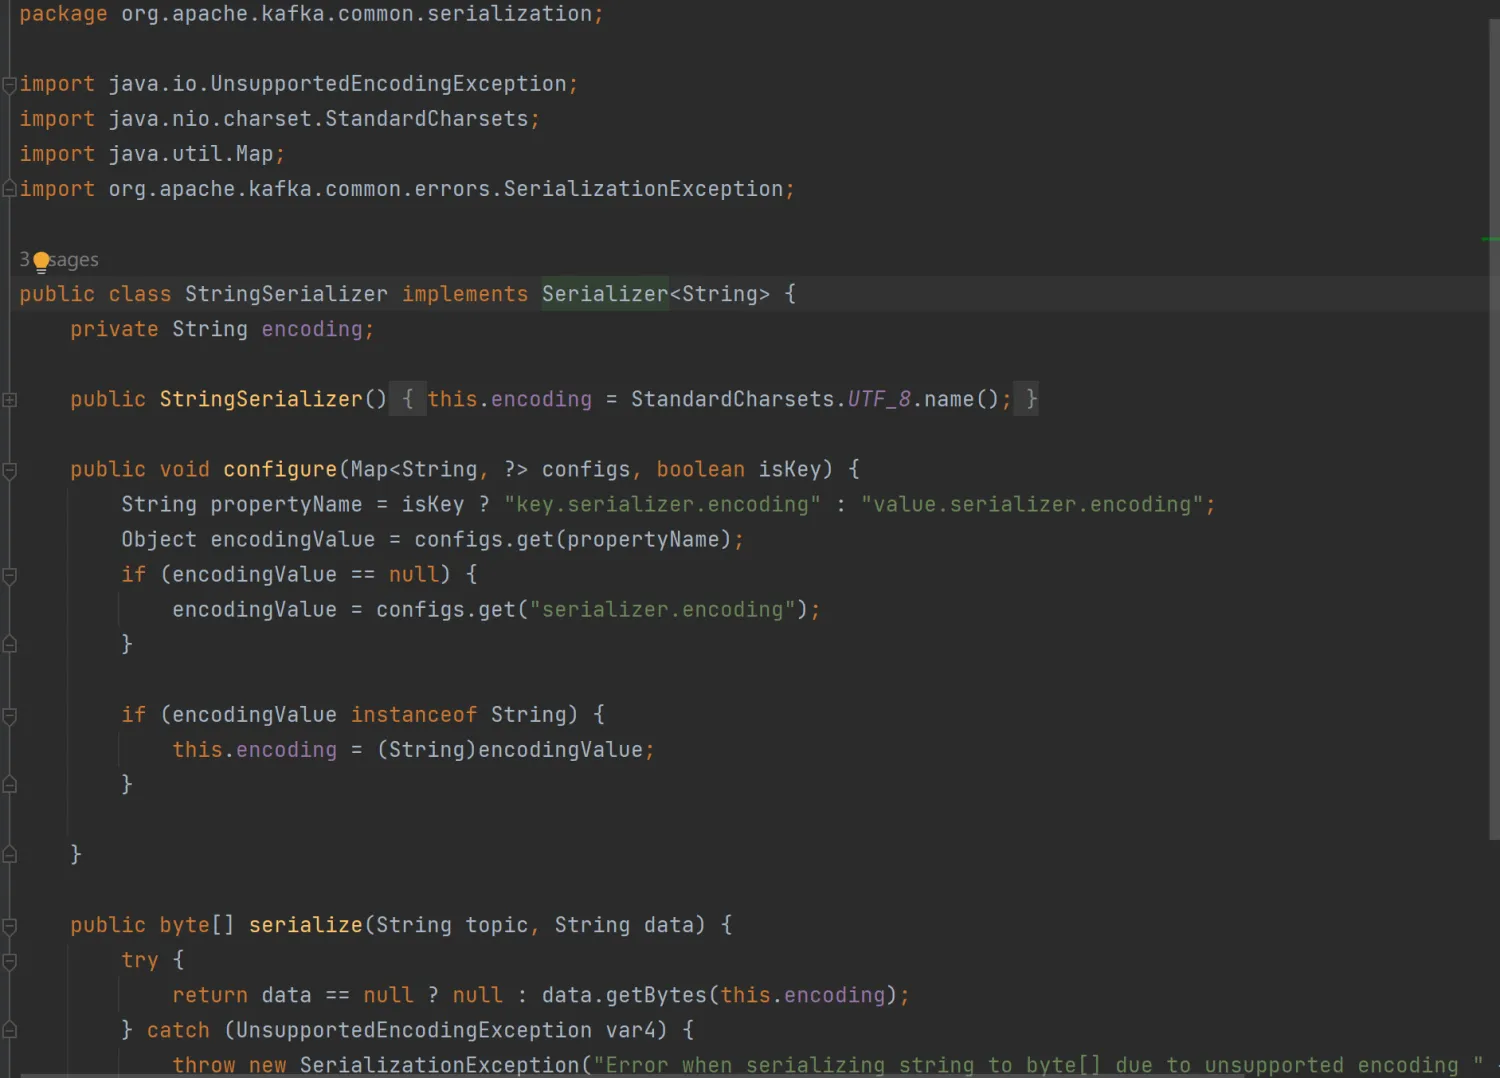
Task: Place the cursor on the UTF_8 constant
Action: tap(879, 399)
